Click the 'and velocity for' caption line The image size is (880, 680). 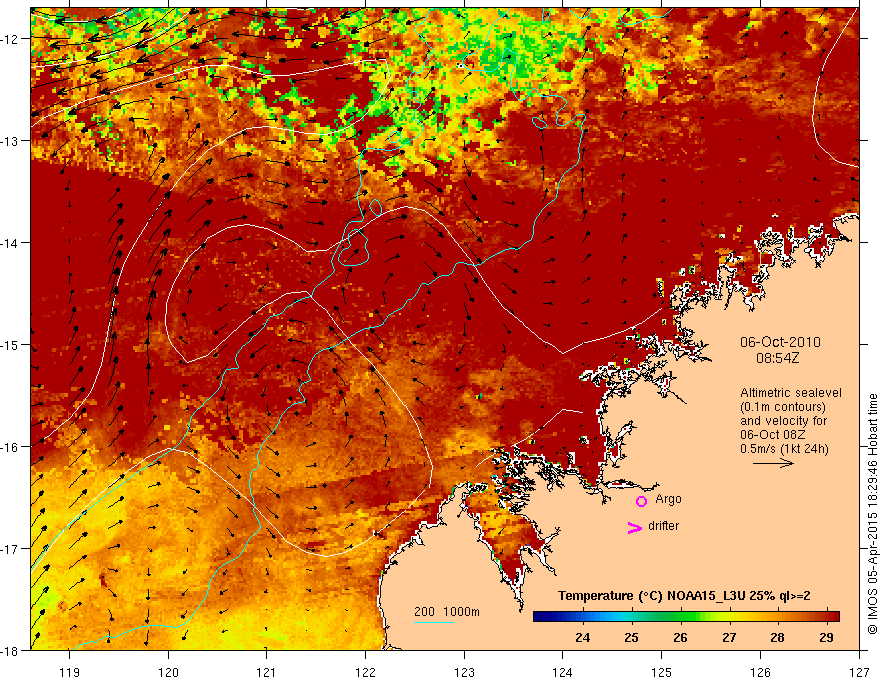(x=783, y=421)
